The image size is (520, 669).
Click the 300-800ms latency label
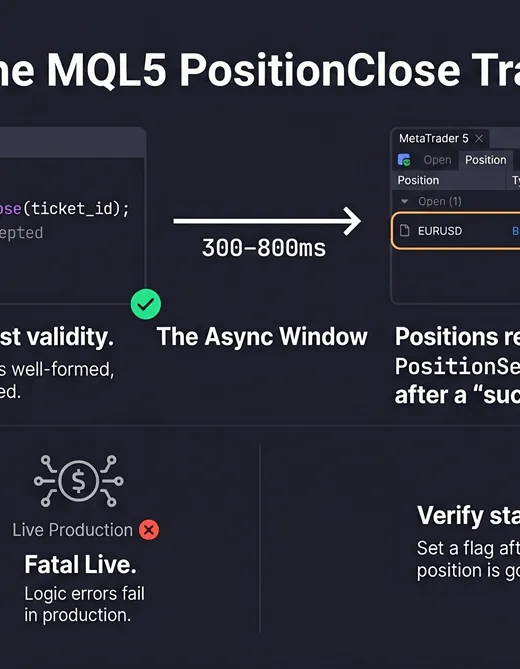pyautogui.click(x=264, y=248)
